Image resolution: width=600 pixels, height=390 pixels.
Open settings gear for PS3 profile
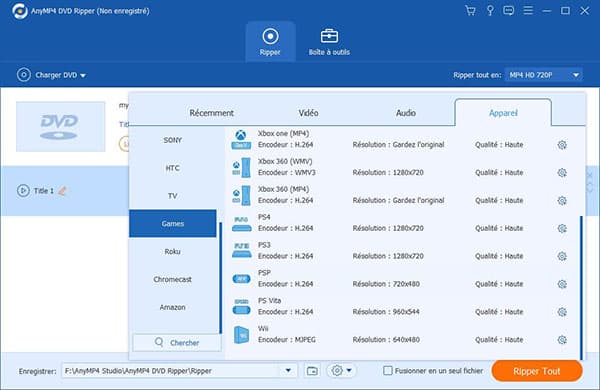click(x=562, y=256)
